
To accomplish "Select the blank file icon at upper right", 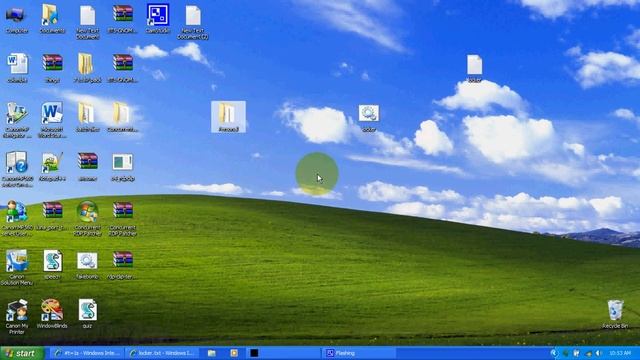I will pyautogui.click(x=474, y=69).
